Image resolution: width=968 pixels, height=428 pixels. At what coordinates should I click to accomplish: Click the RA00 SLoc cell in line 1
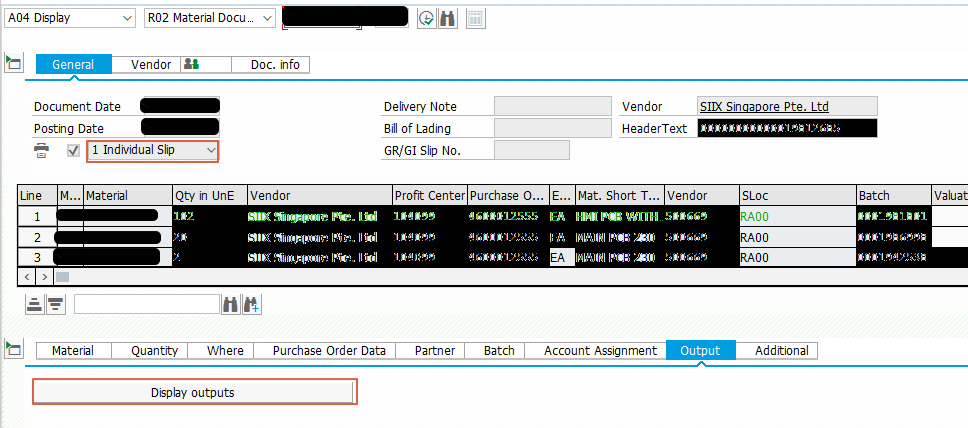798,217
